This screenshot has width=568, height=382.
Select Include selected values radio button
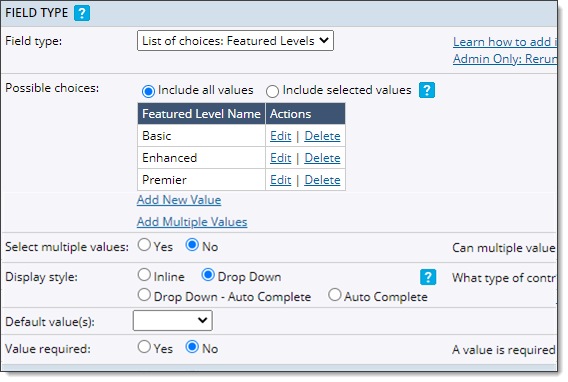pos(272,91)
